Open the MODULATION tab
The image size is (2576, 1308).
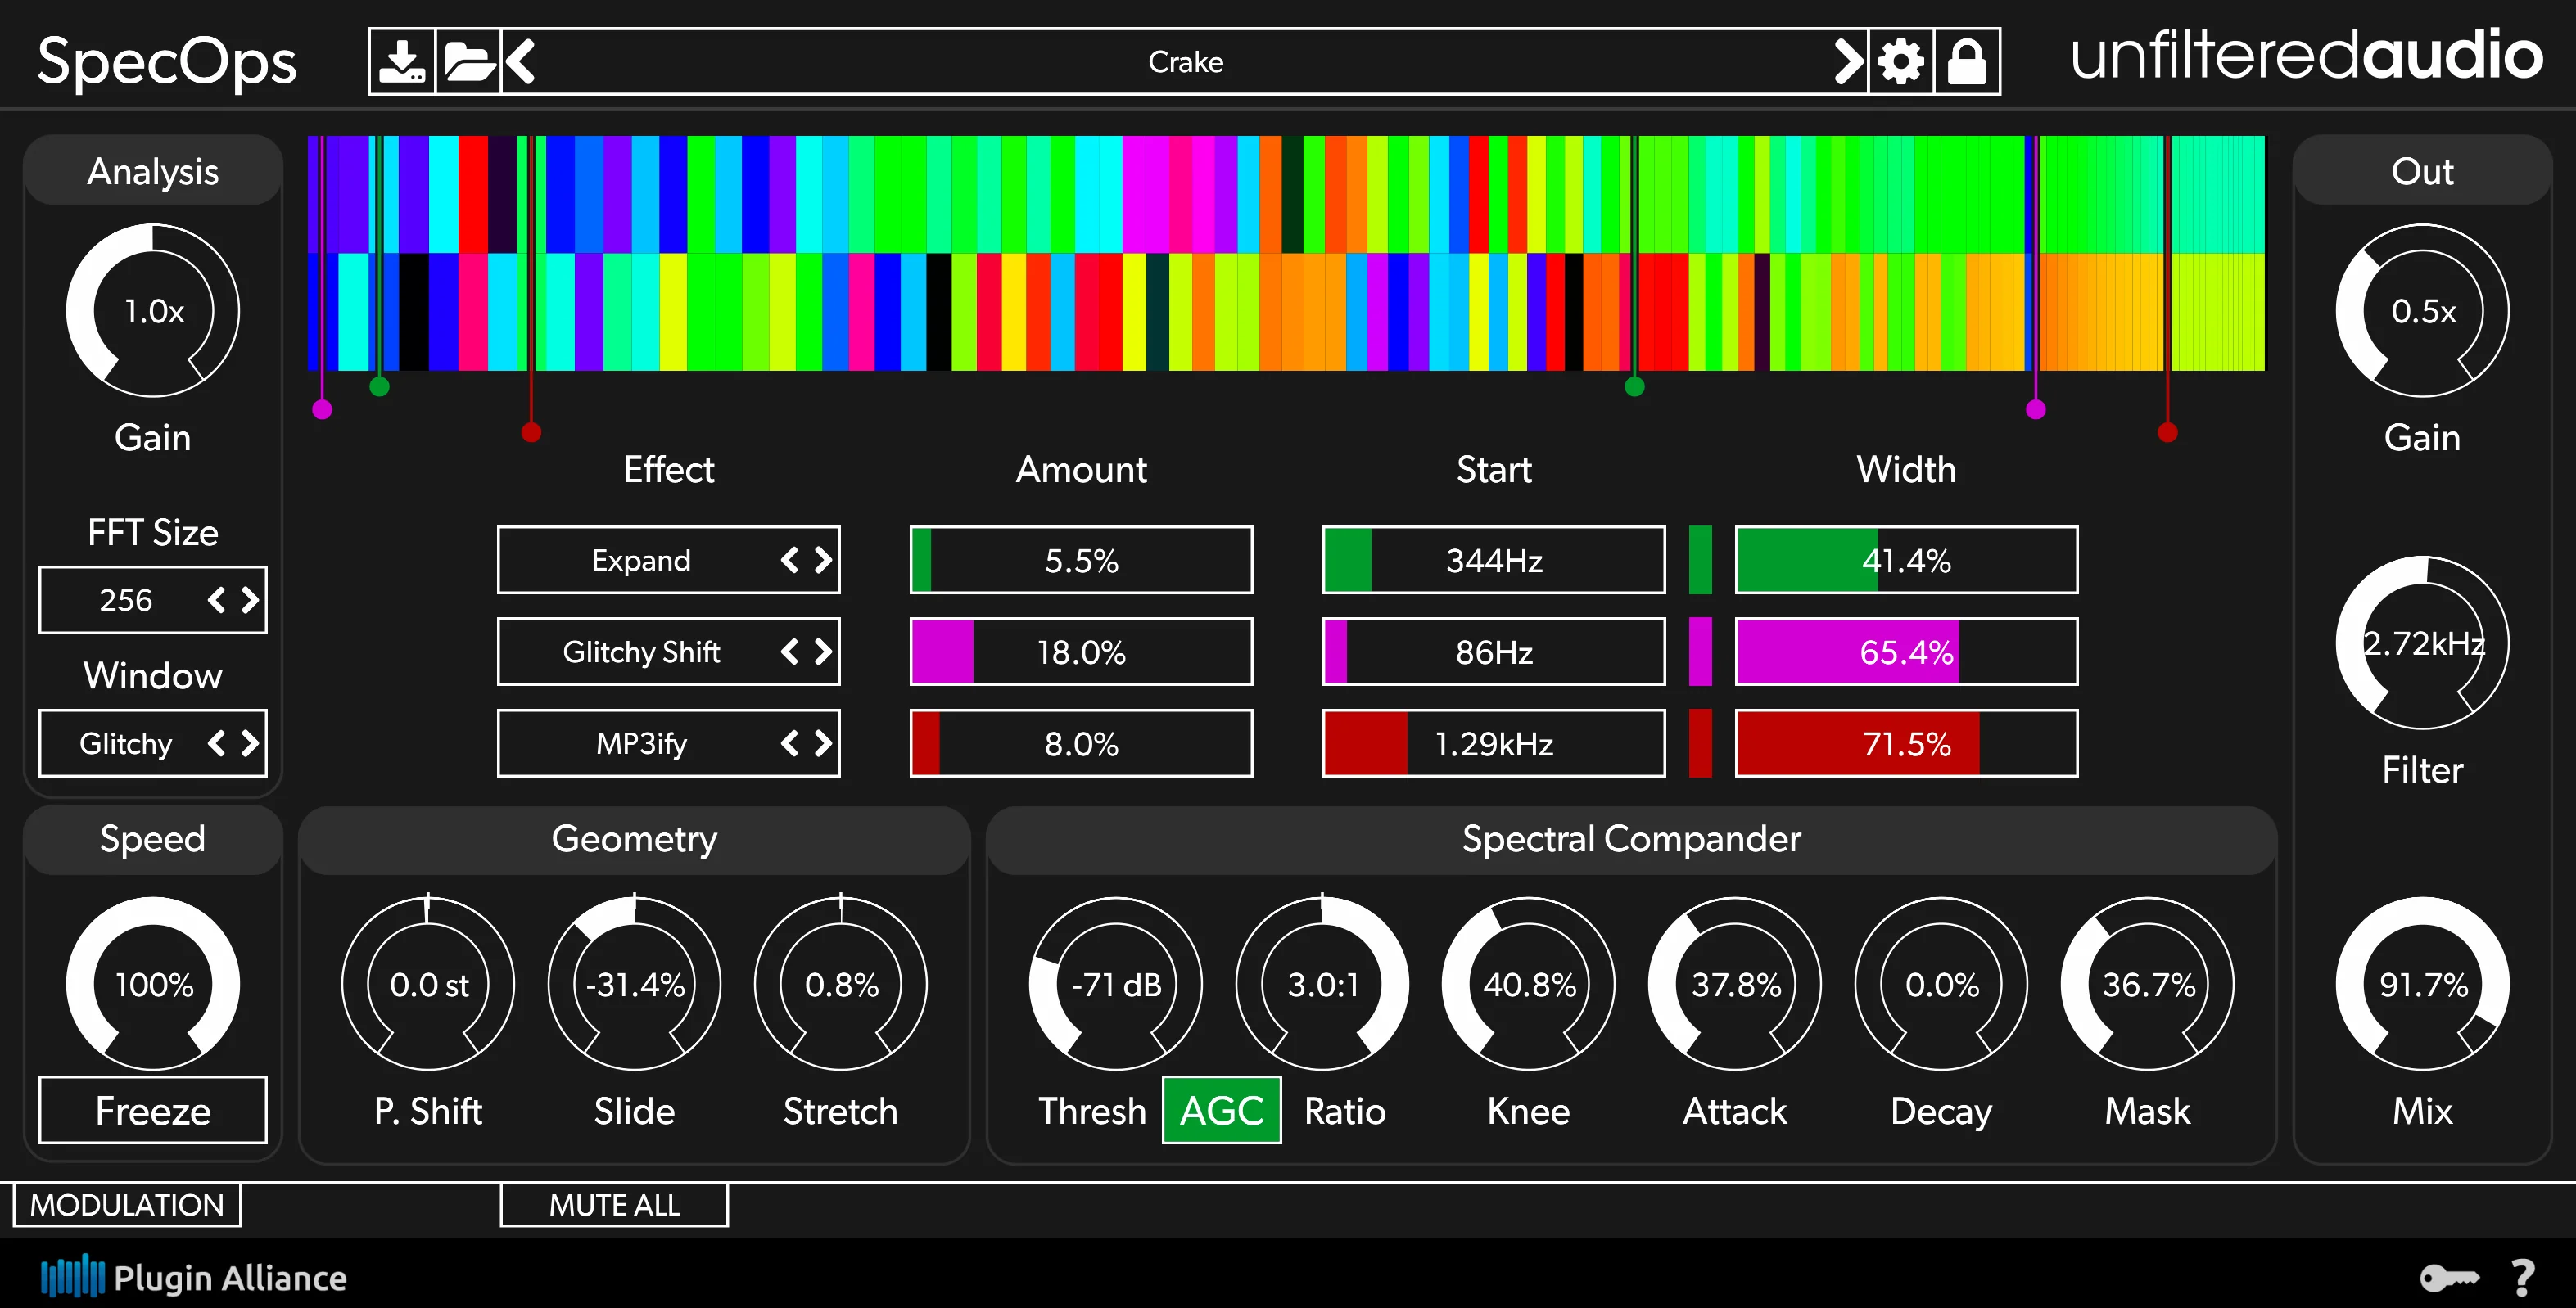click(x=127, y=1205)
